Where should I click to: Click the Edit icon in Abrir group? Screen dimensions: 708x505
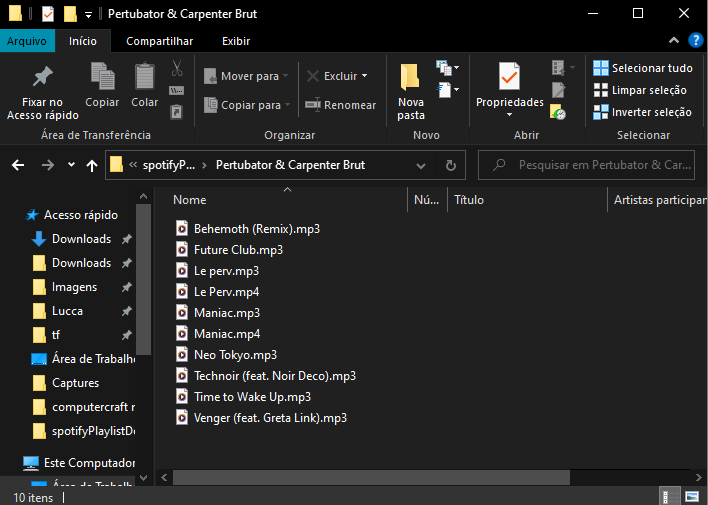[x=559, y=90]
